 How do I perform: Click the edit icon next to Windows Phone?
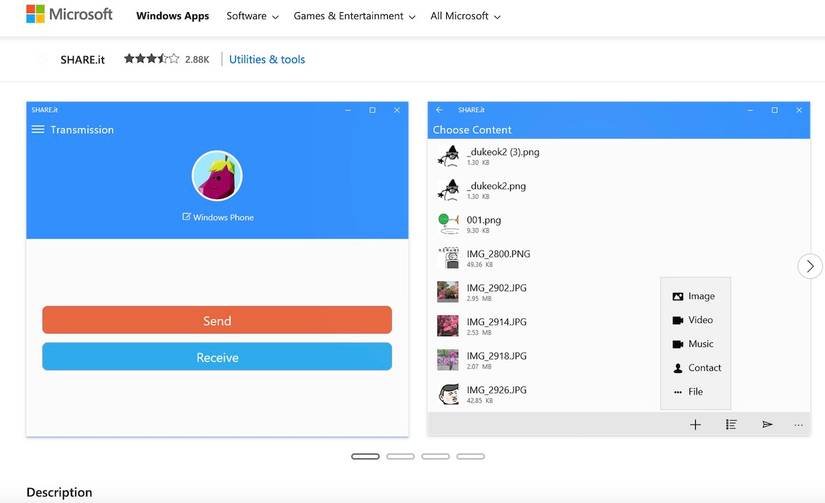point(186,217)
